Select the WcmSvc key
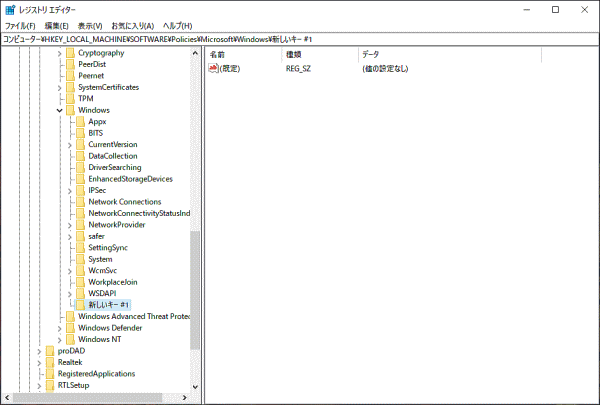This screenshot has width=600, height=405. click(x=103, y=271)
